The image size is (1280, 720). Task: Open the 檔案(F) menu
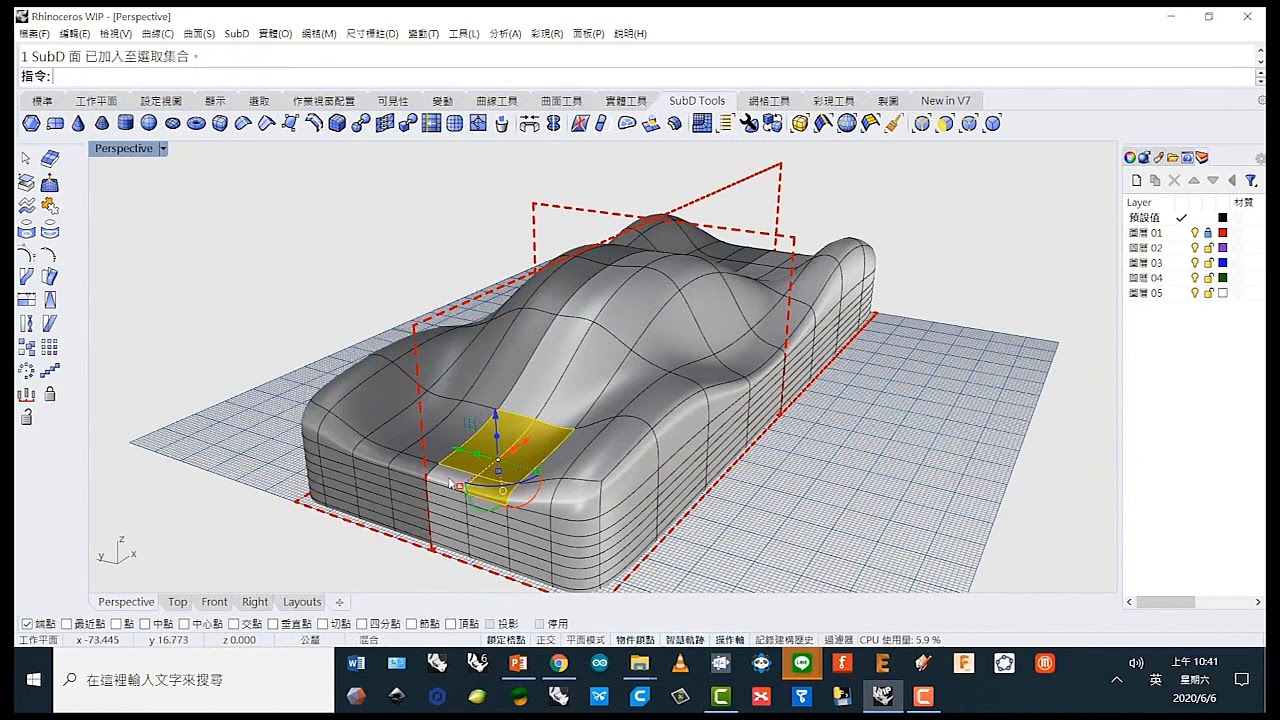tap(34, 34)
